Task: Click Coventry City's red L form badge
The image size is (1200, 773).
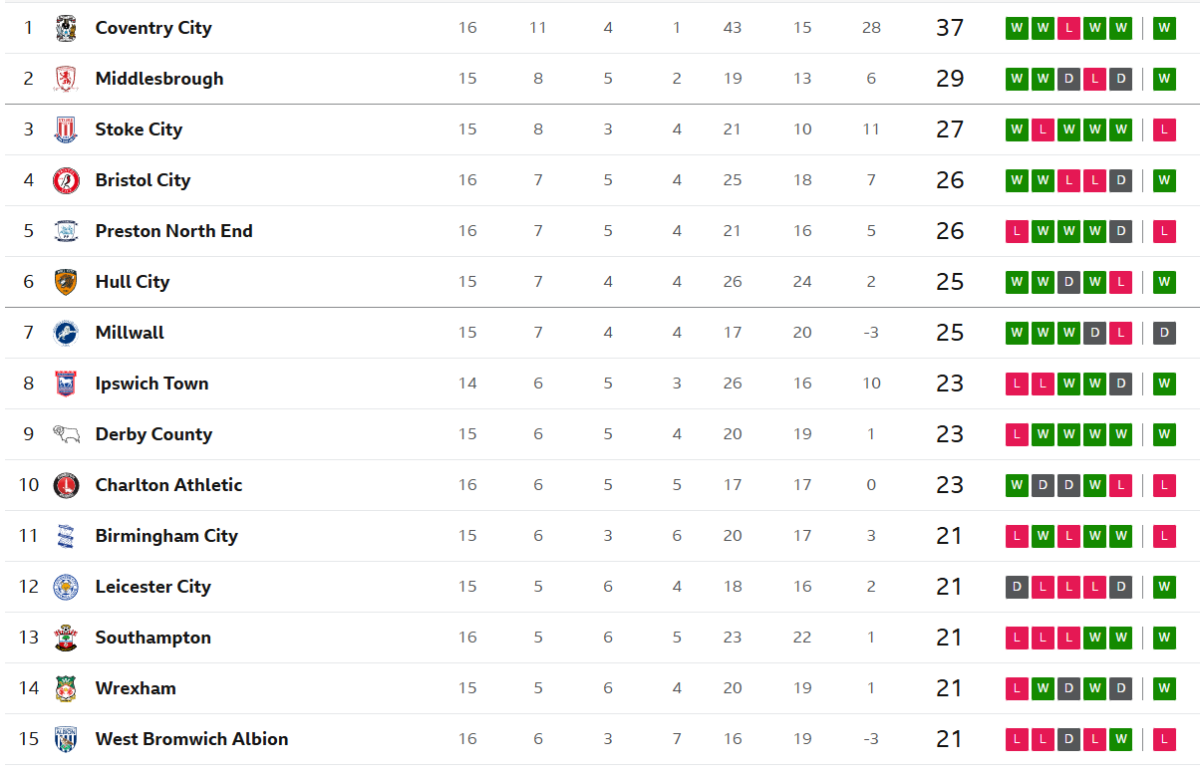Action: coord(1068,28)
